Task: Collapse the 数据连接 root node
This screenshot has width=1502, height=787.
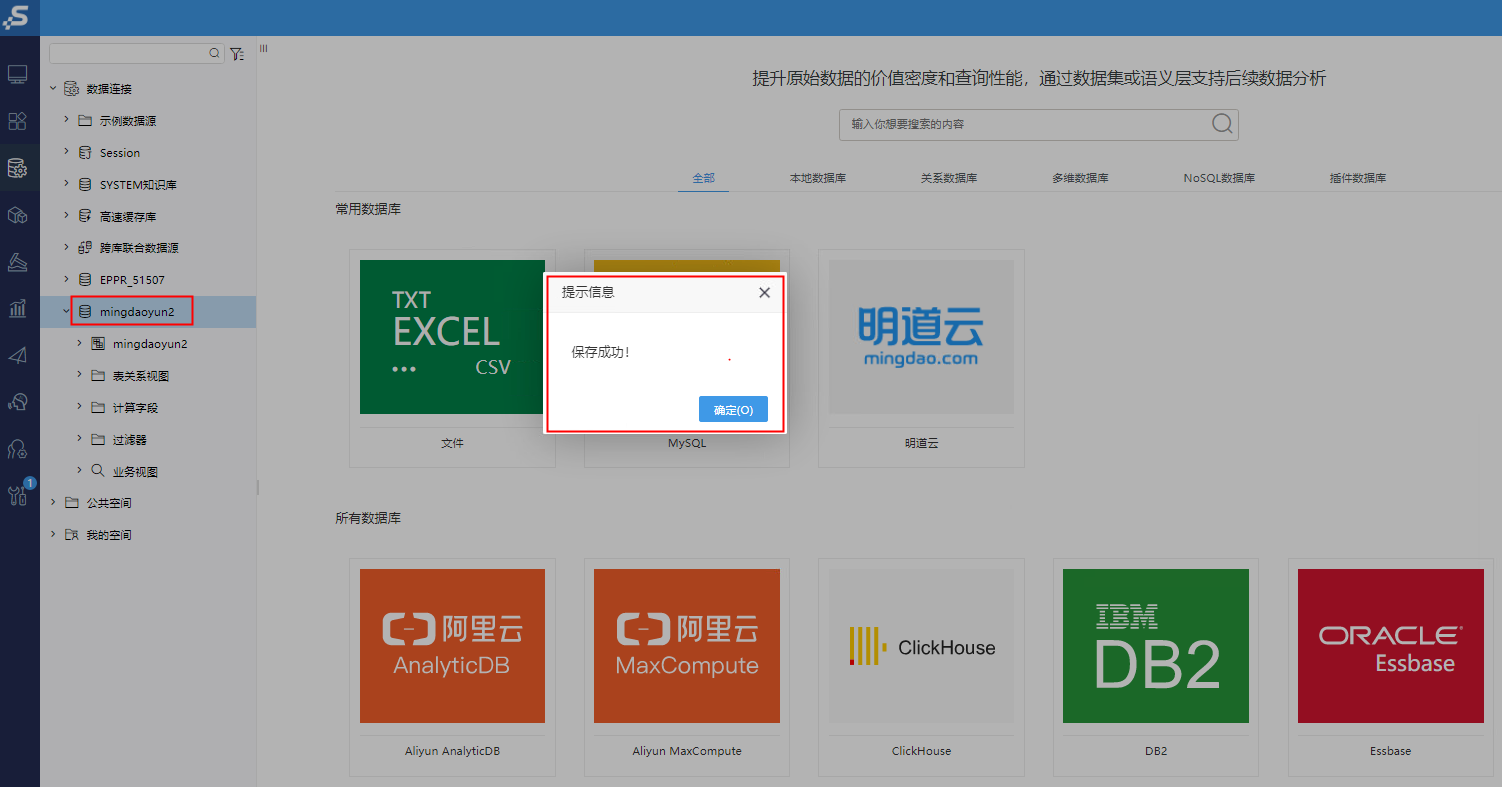Action: pos(53,89)
